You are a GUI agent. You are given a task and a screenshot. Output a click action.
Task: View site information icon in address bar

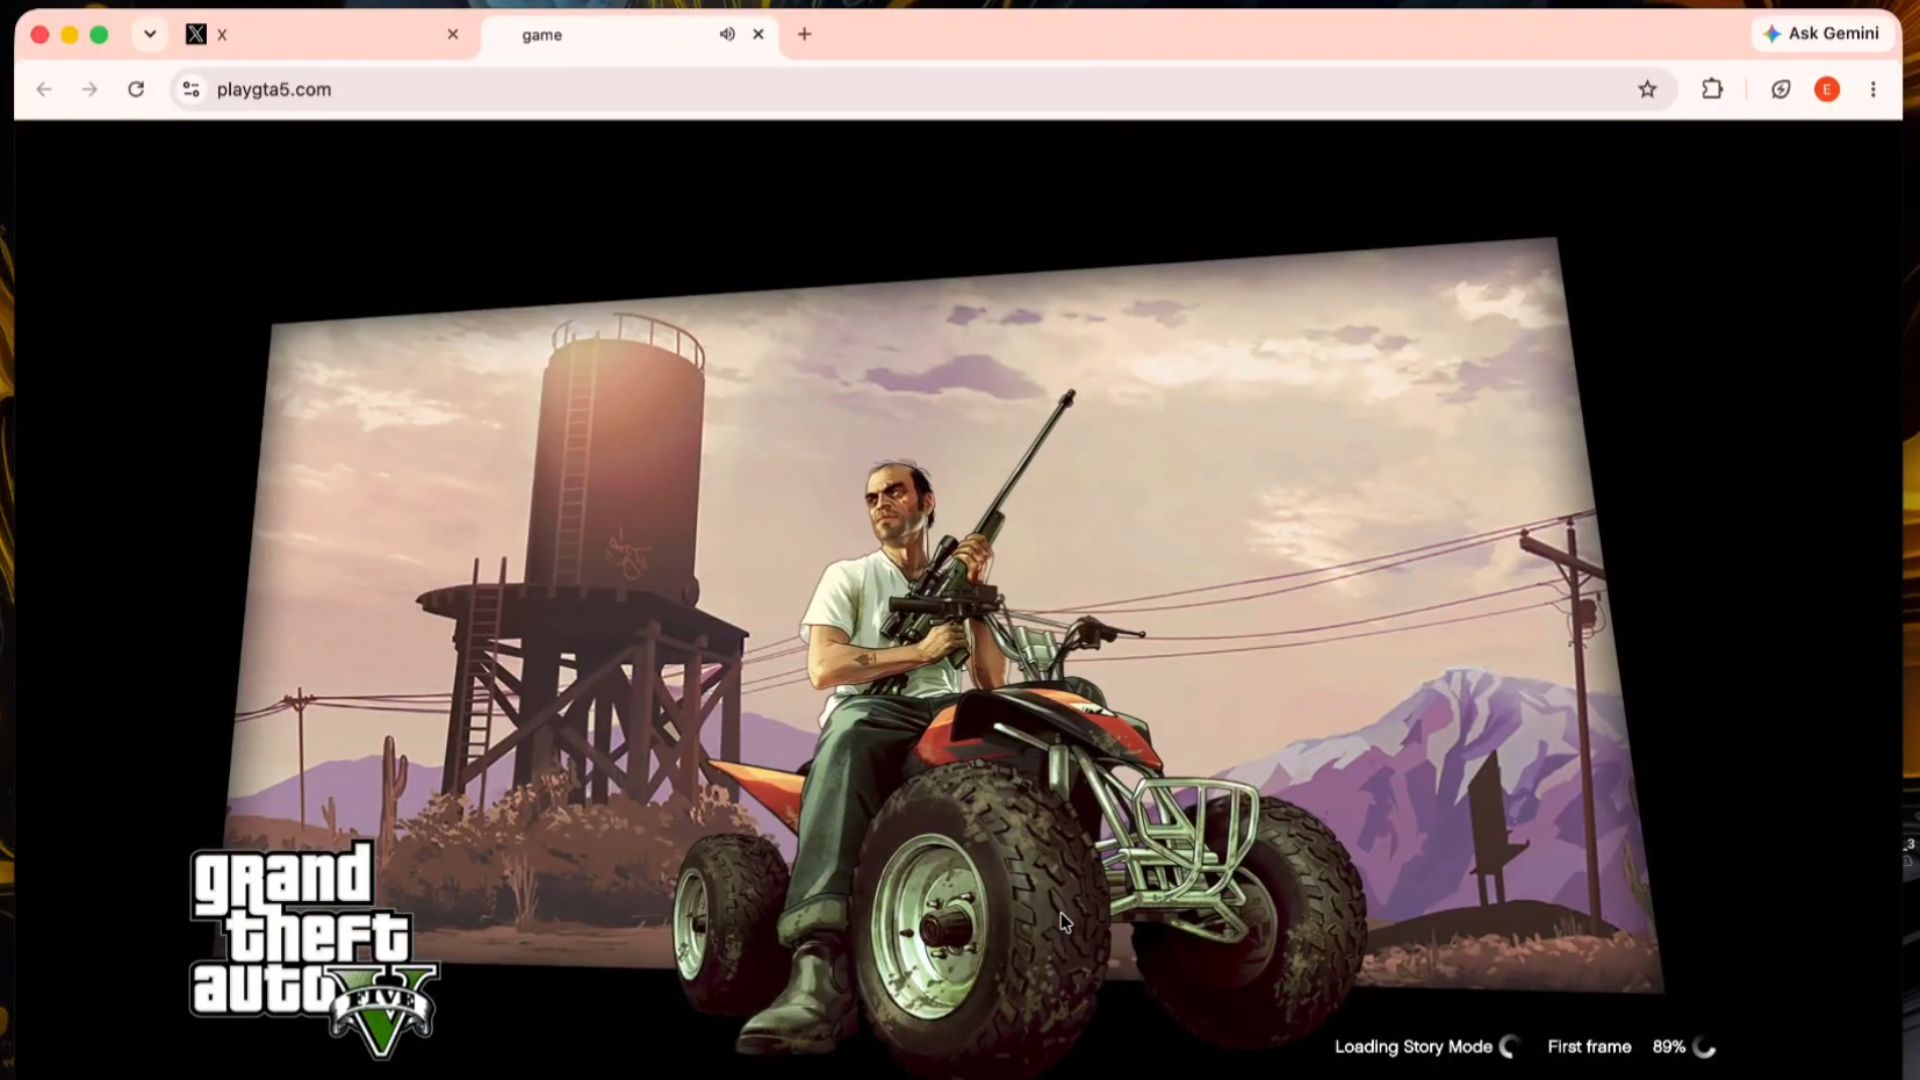tap(191, 89)
